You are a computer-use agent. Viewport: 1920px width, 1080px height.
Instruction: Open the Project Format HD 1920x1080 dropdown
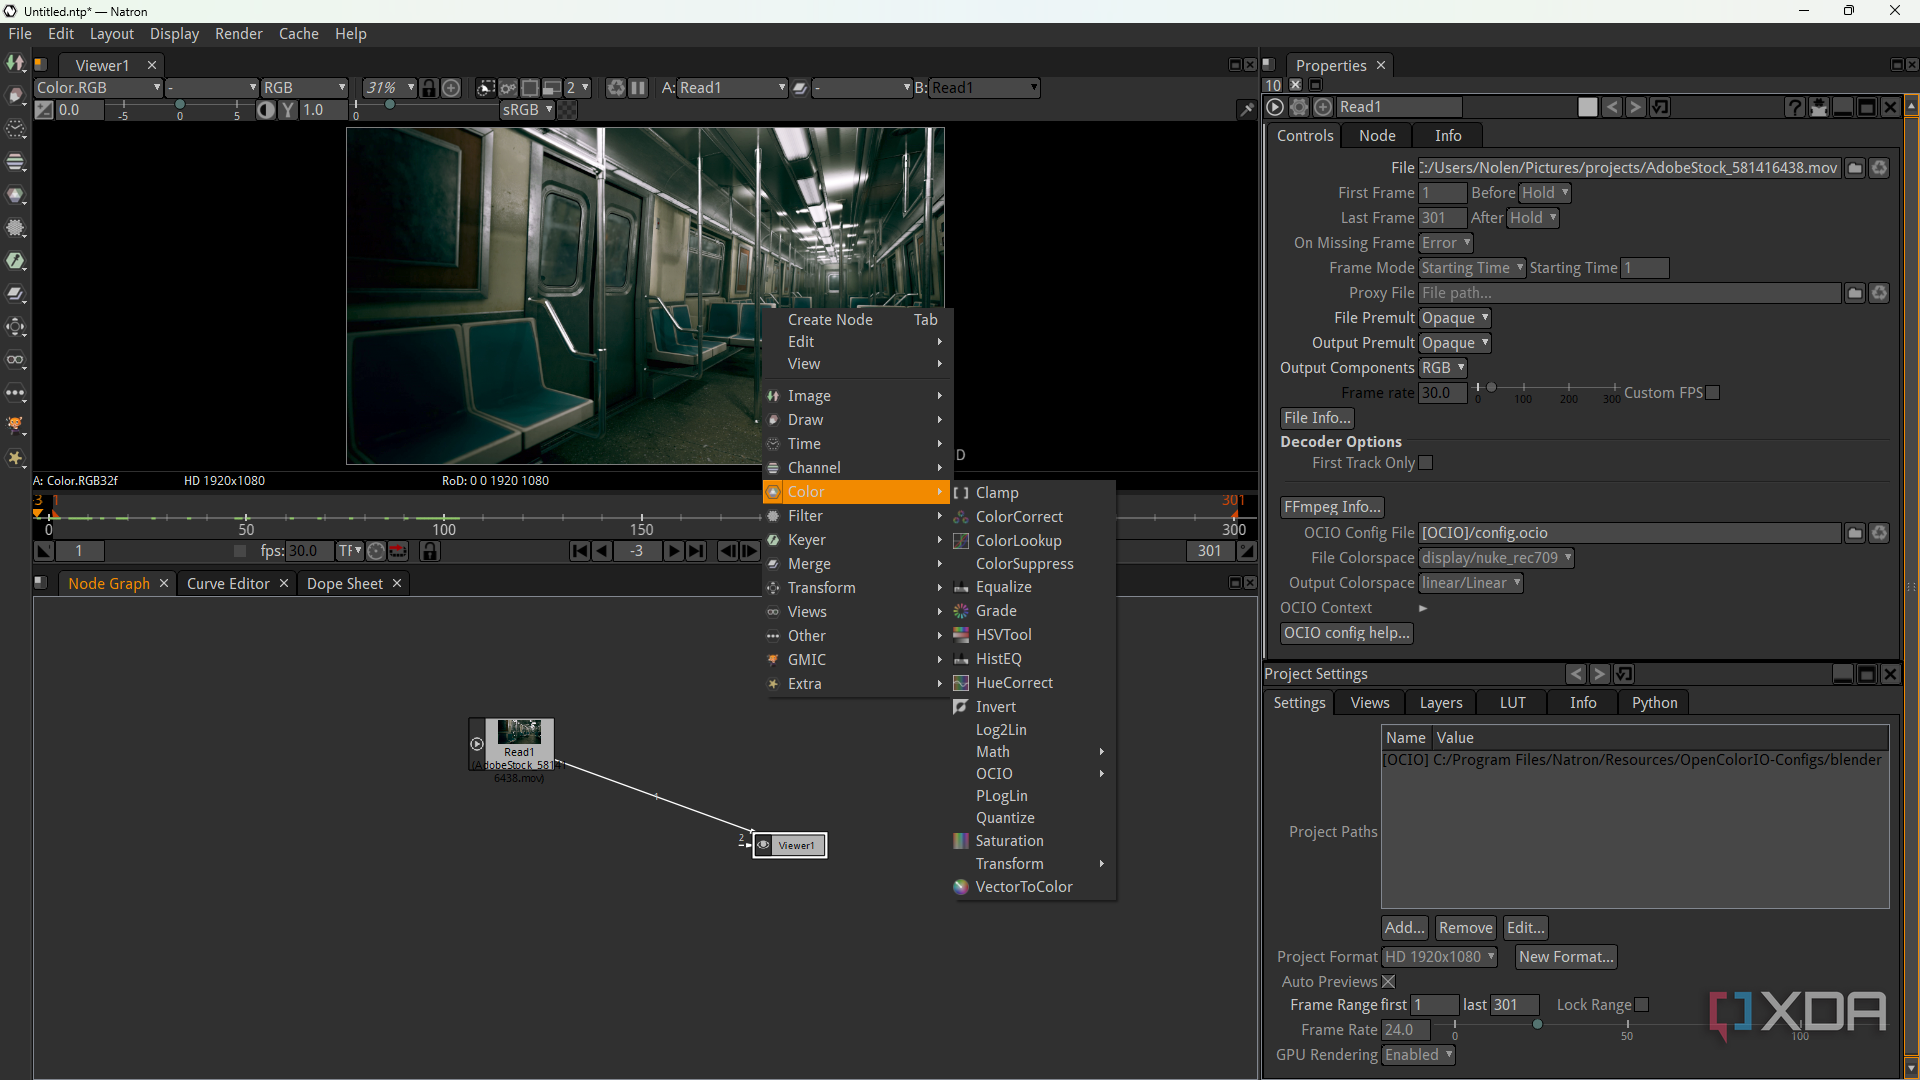coord(1440,957)
